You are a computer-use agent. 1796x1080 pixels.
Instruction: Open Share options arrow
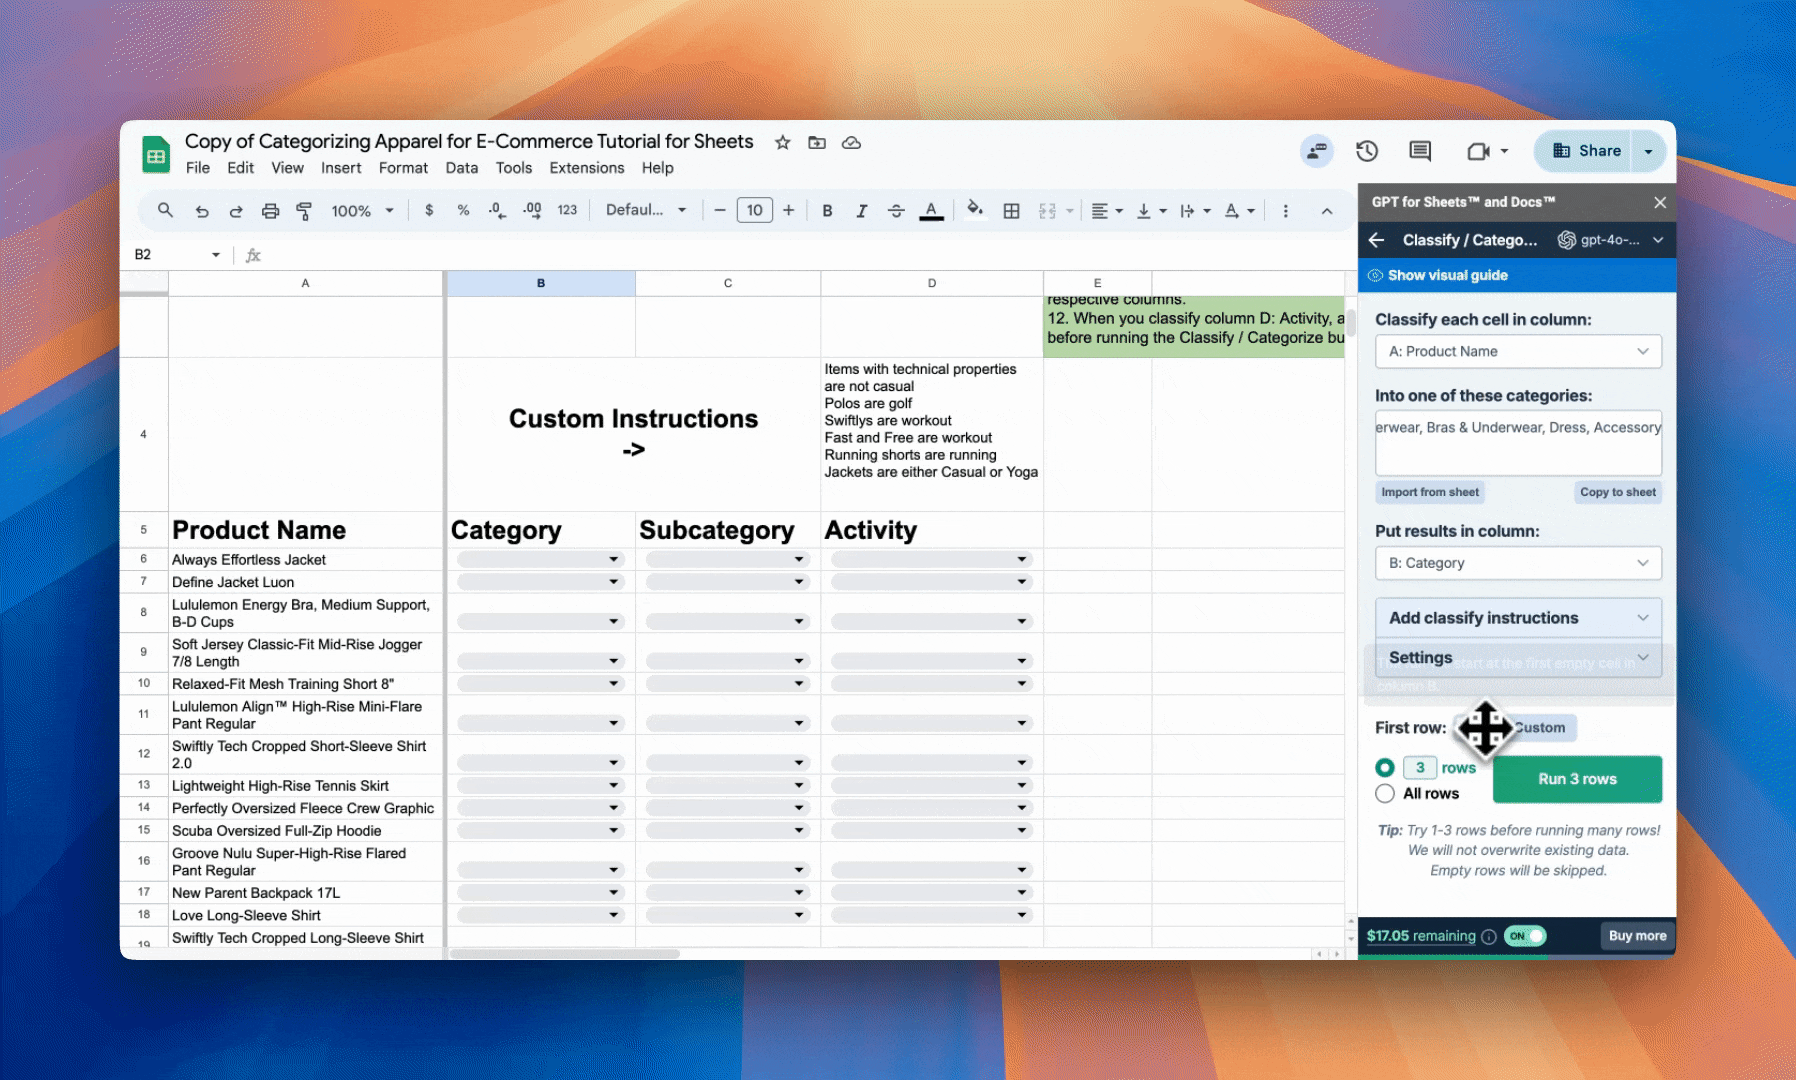(x=1648, y=151)
